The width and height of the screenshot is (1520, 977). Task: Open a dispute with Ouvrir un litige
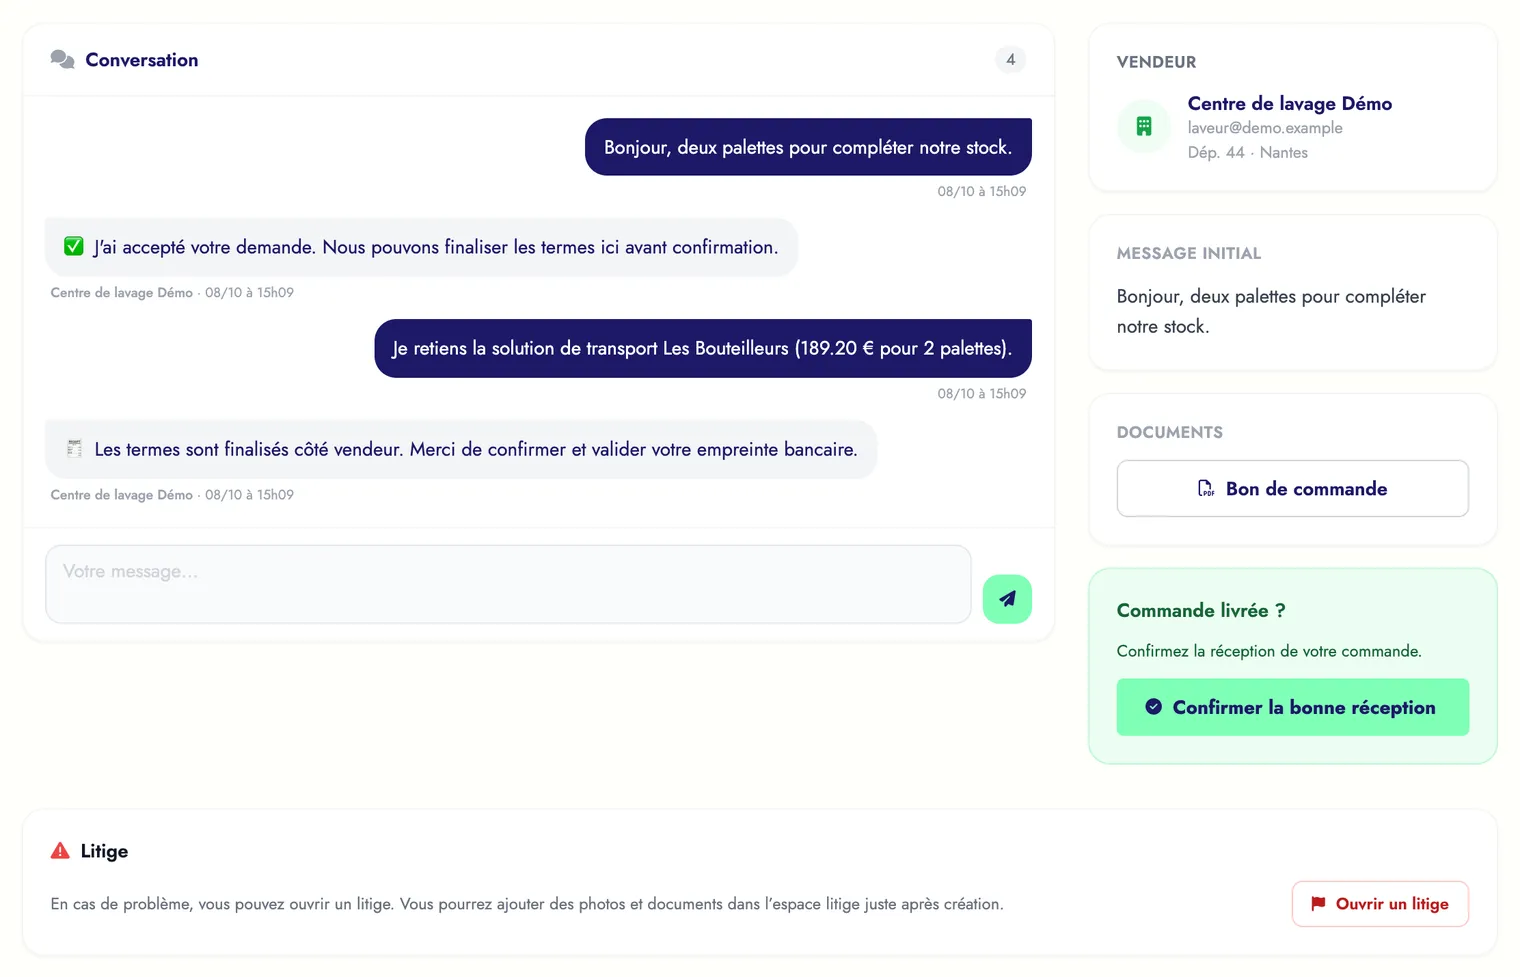coord(1380,904)
